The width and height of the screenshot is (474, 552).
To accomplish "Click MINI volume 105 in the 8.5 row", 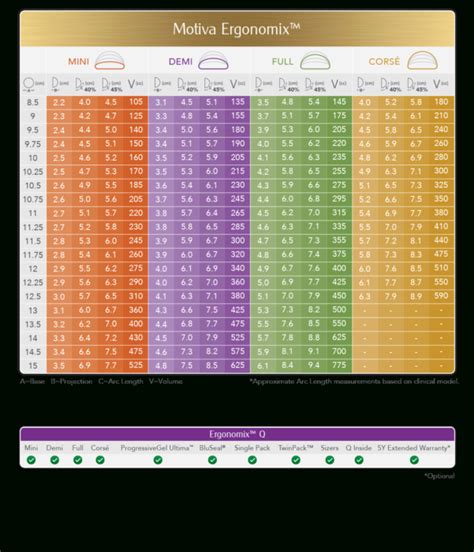I will pyautogui.click(x=136, y=102).
